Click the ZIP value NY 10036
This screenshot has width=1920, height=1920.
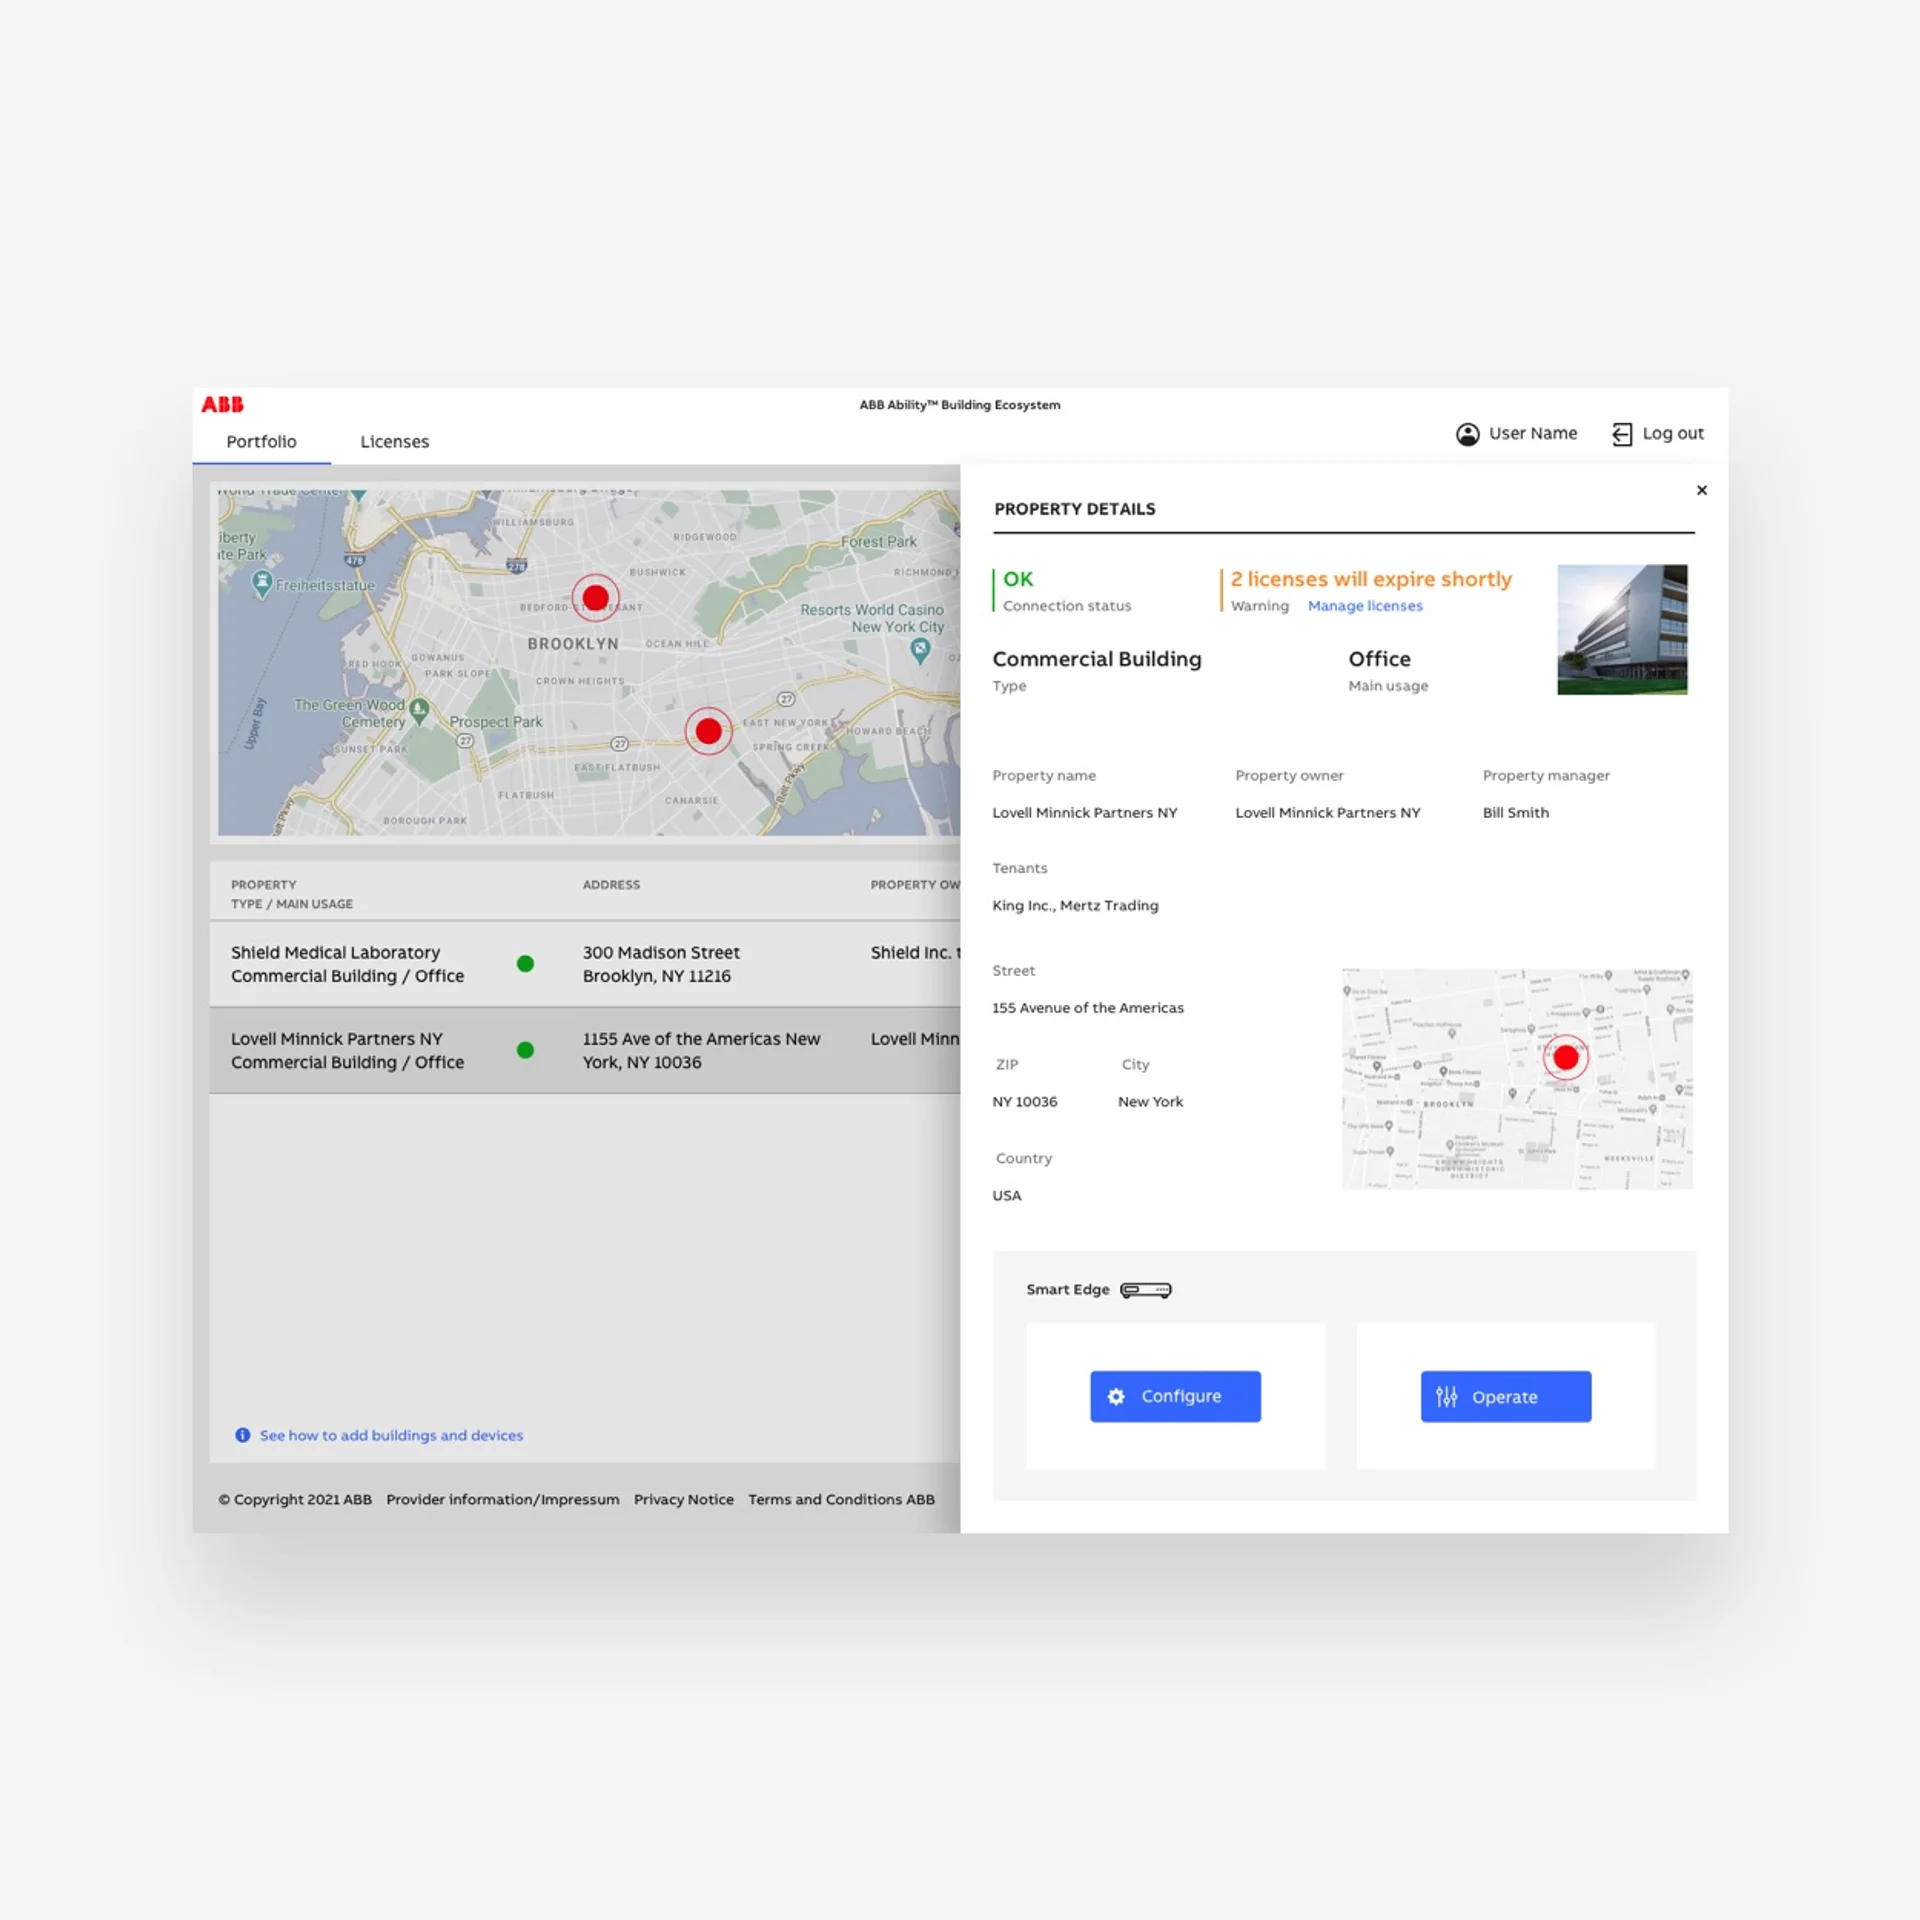(x=1024, y=1102)
